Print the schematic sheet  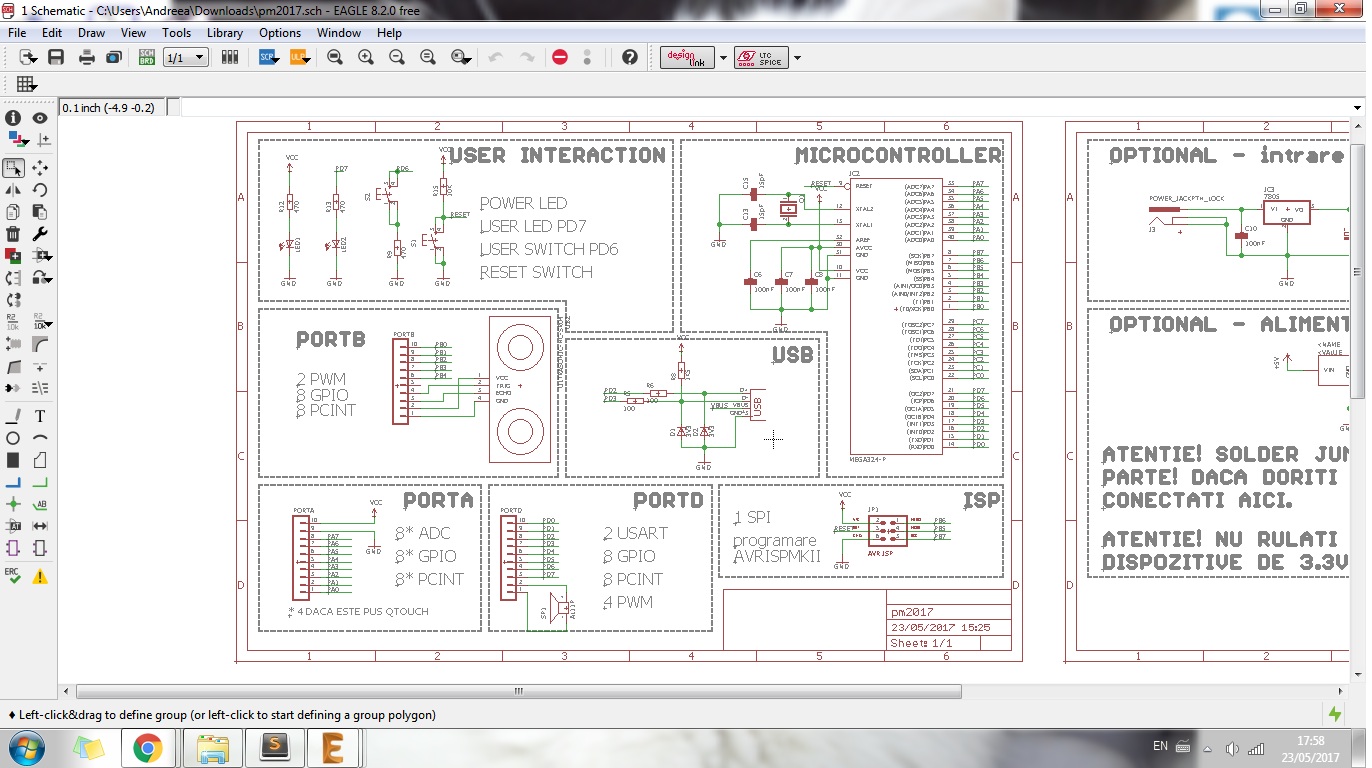(87, 57)
